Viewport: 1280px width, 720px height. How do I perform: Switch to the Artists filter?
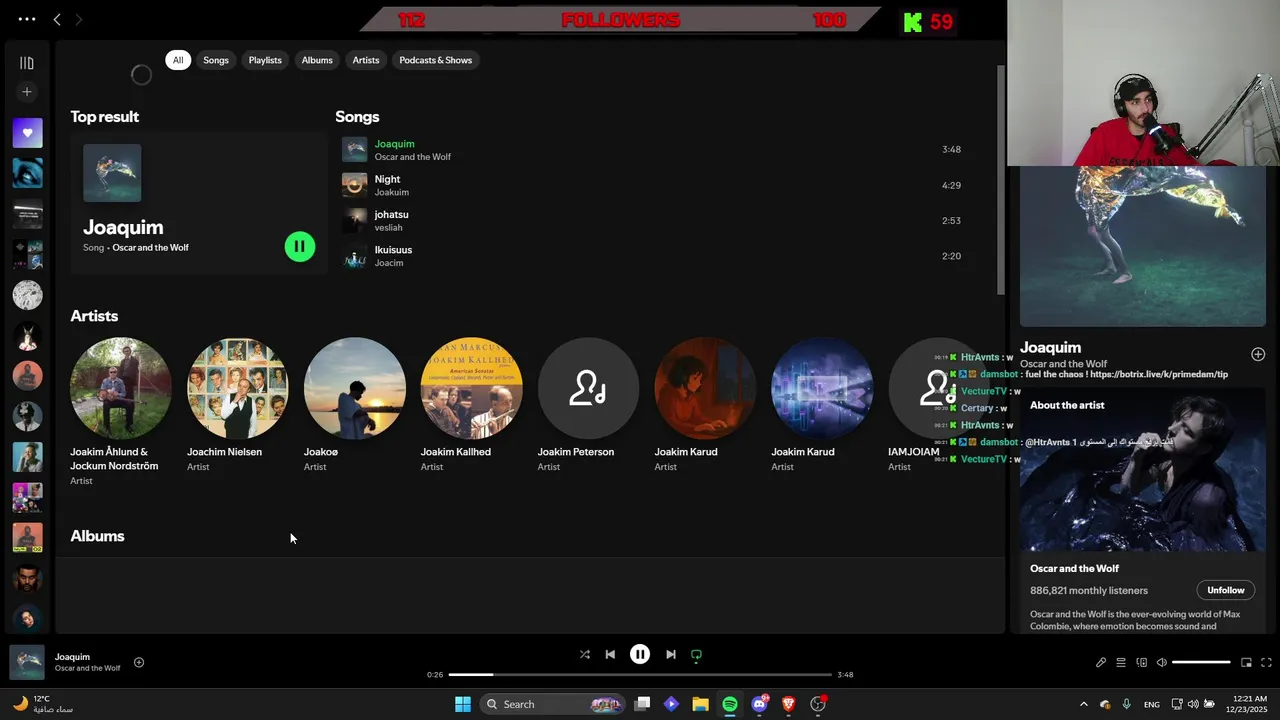[366, 60]
